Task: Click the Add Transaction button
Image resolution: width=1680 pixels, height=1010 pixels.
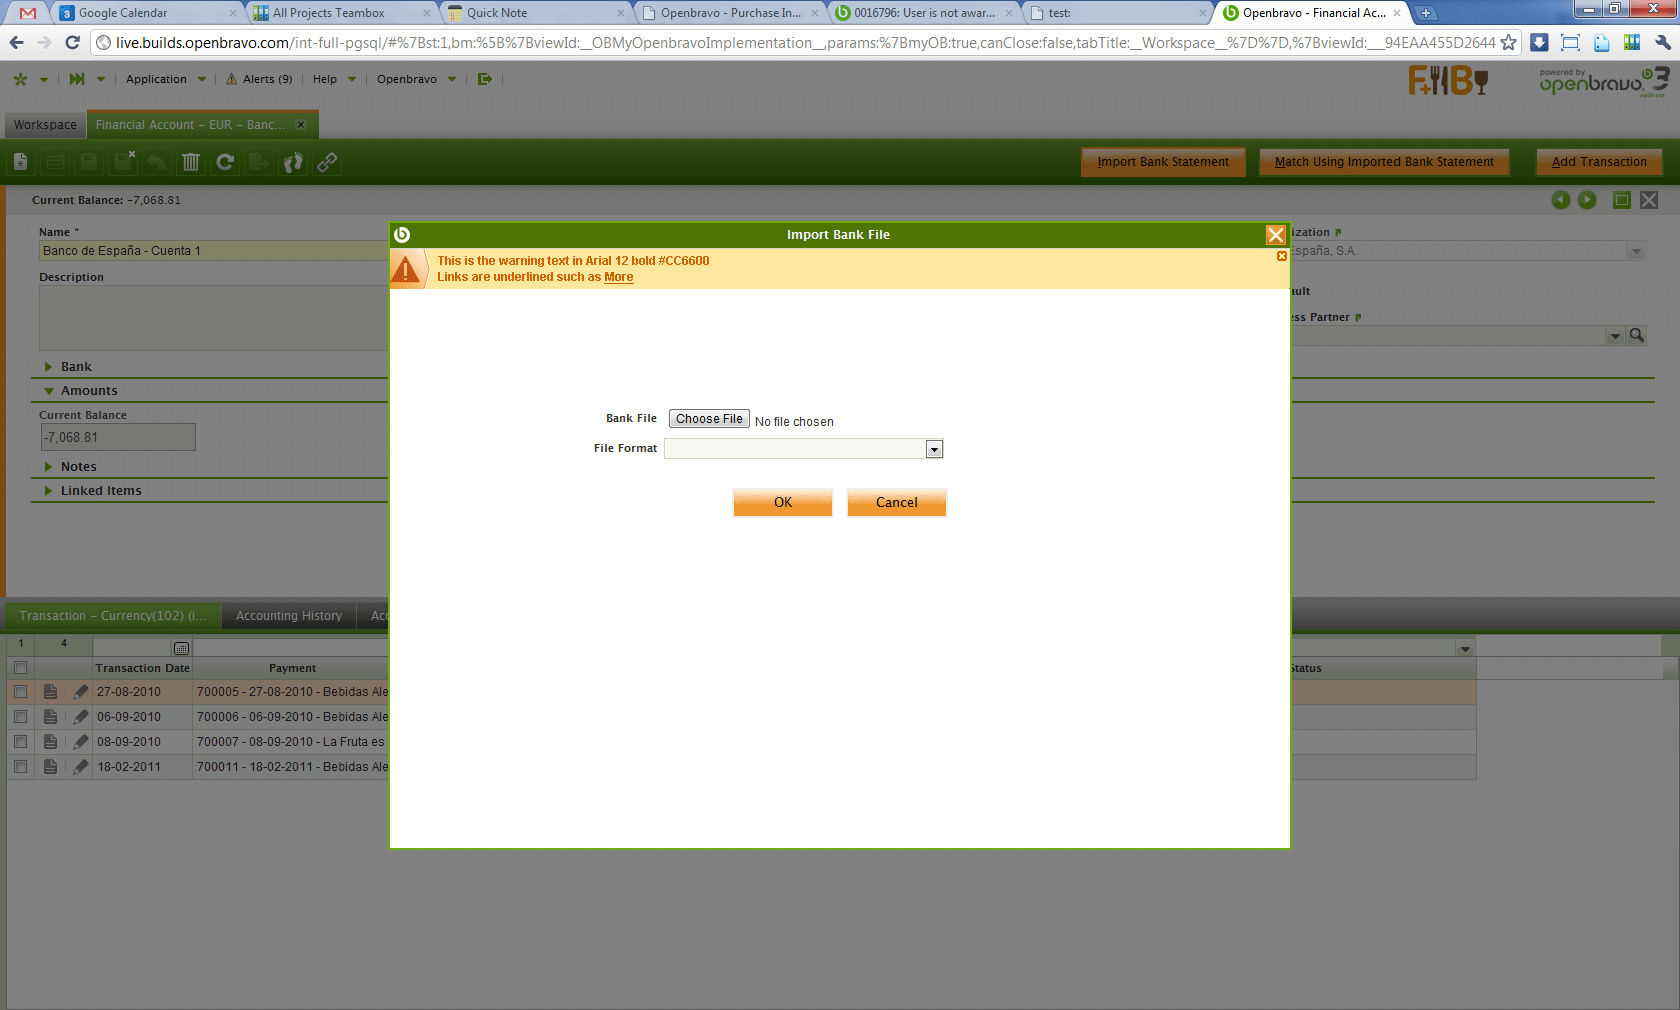Action: point(1599,162)
